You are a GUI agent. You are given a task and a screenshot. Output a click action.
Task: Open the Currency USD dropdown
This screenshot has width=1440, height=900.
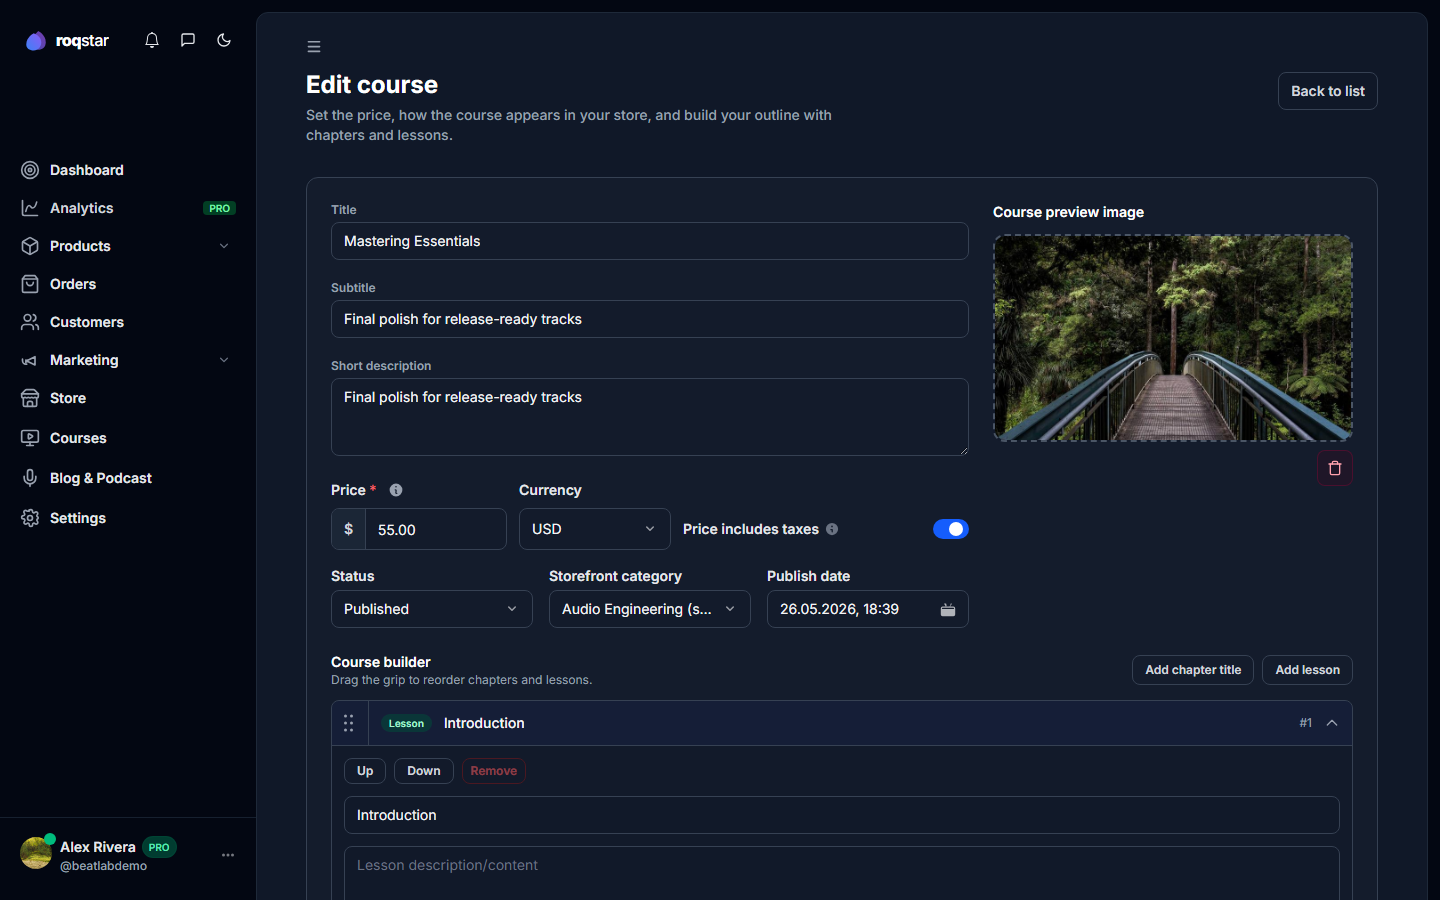[x=595, y=529]
